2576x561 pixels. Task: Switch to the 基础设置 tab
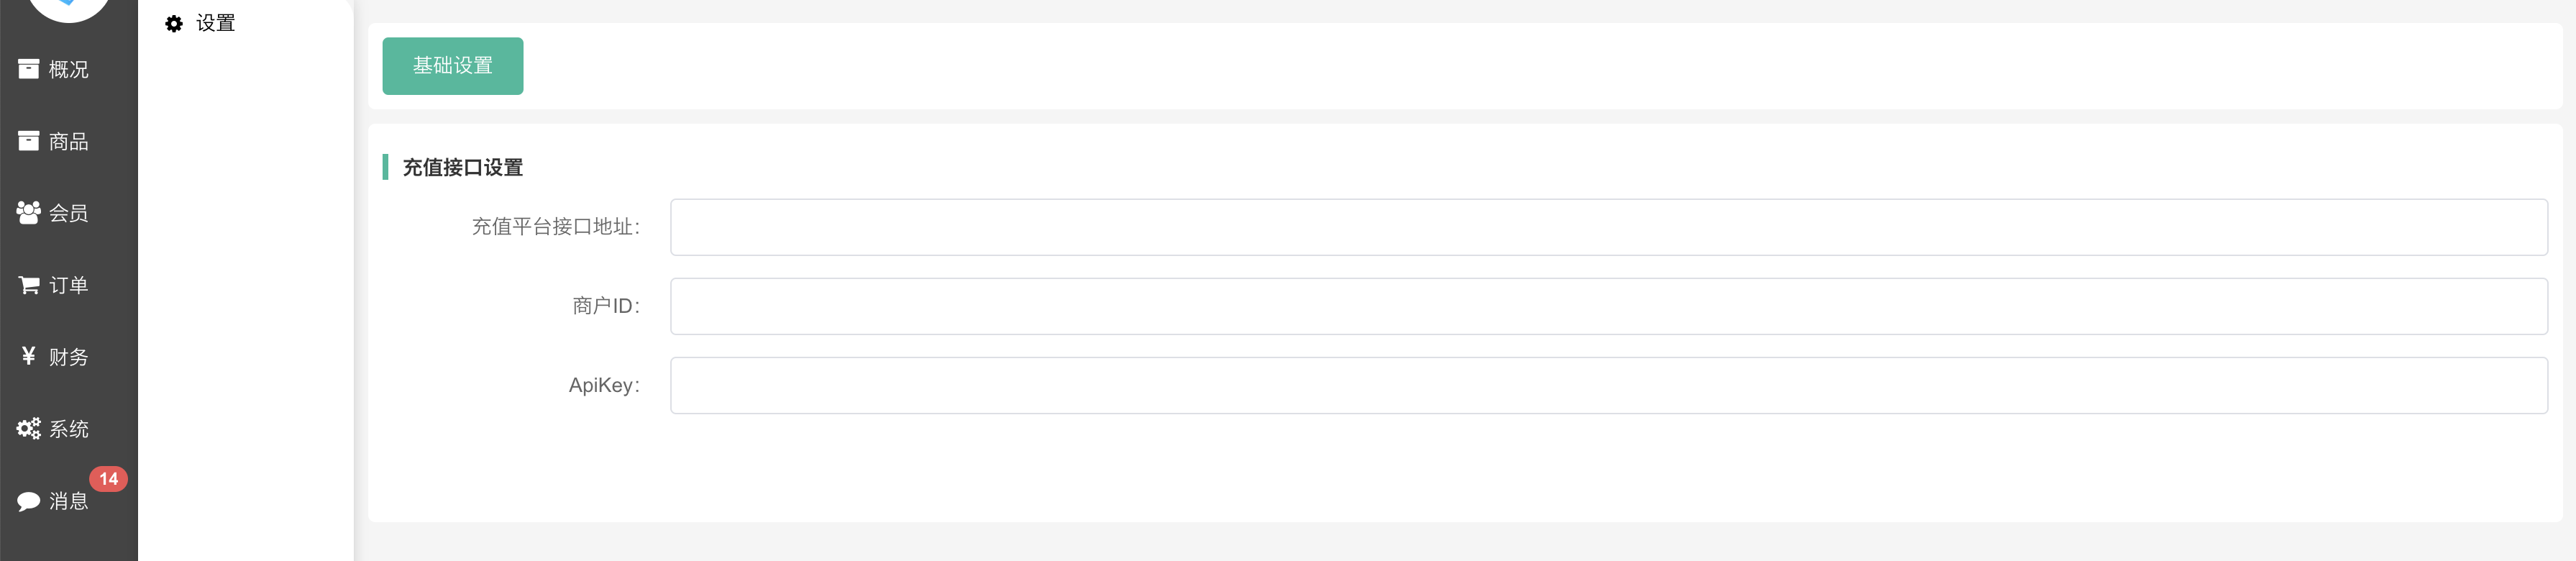[452, 66]
